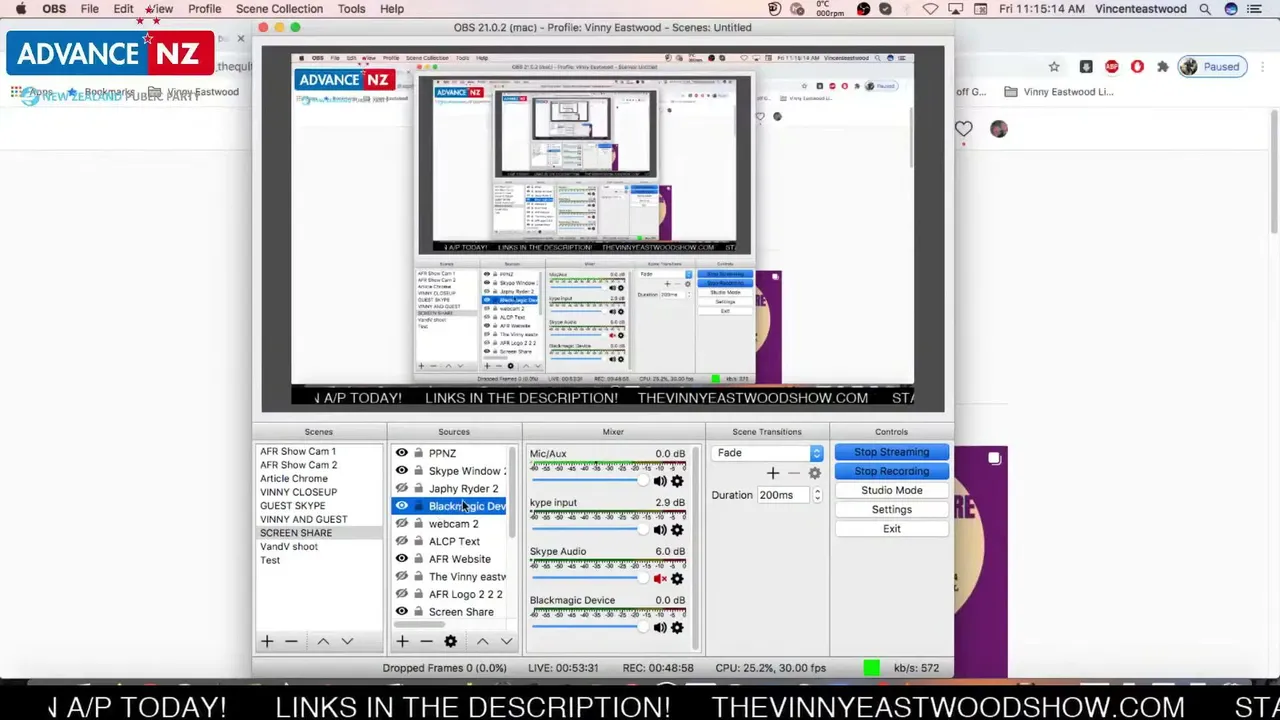The image size is (1280, 720).
Task: Click the Mic/Aux volume slider
Action: (x=590, y=481)
